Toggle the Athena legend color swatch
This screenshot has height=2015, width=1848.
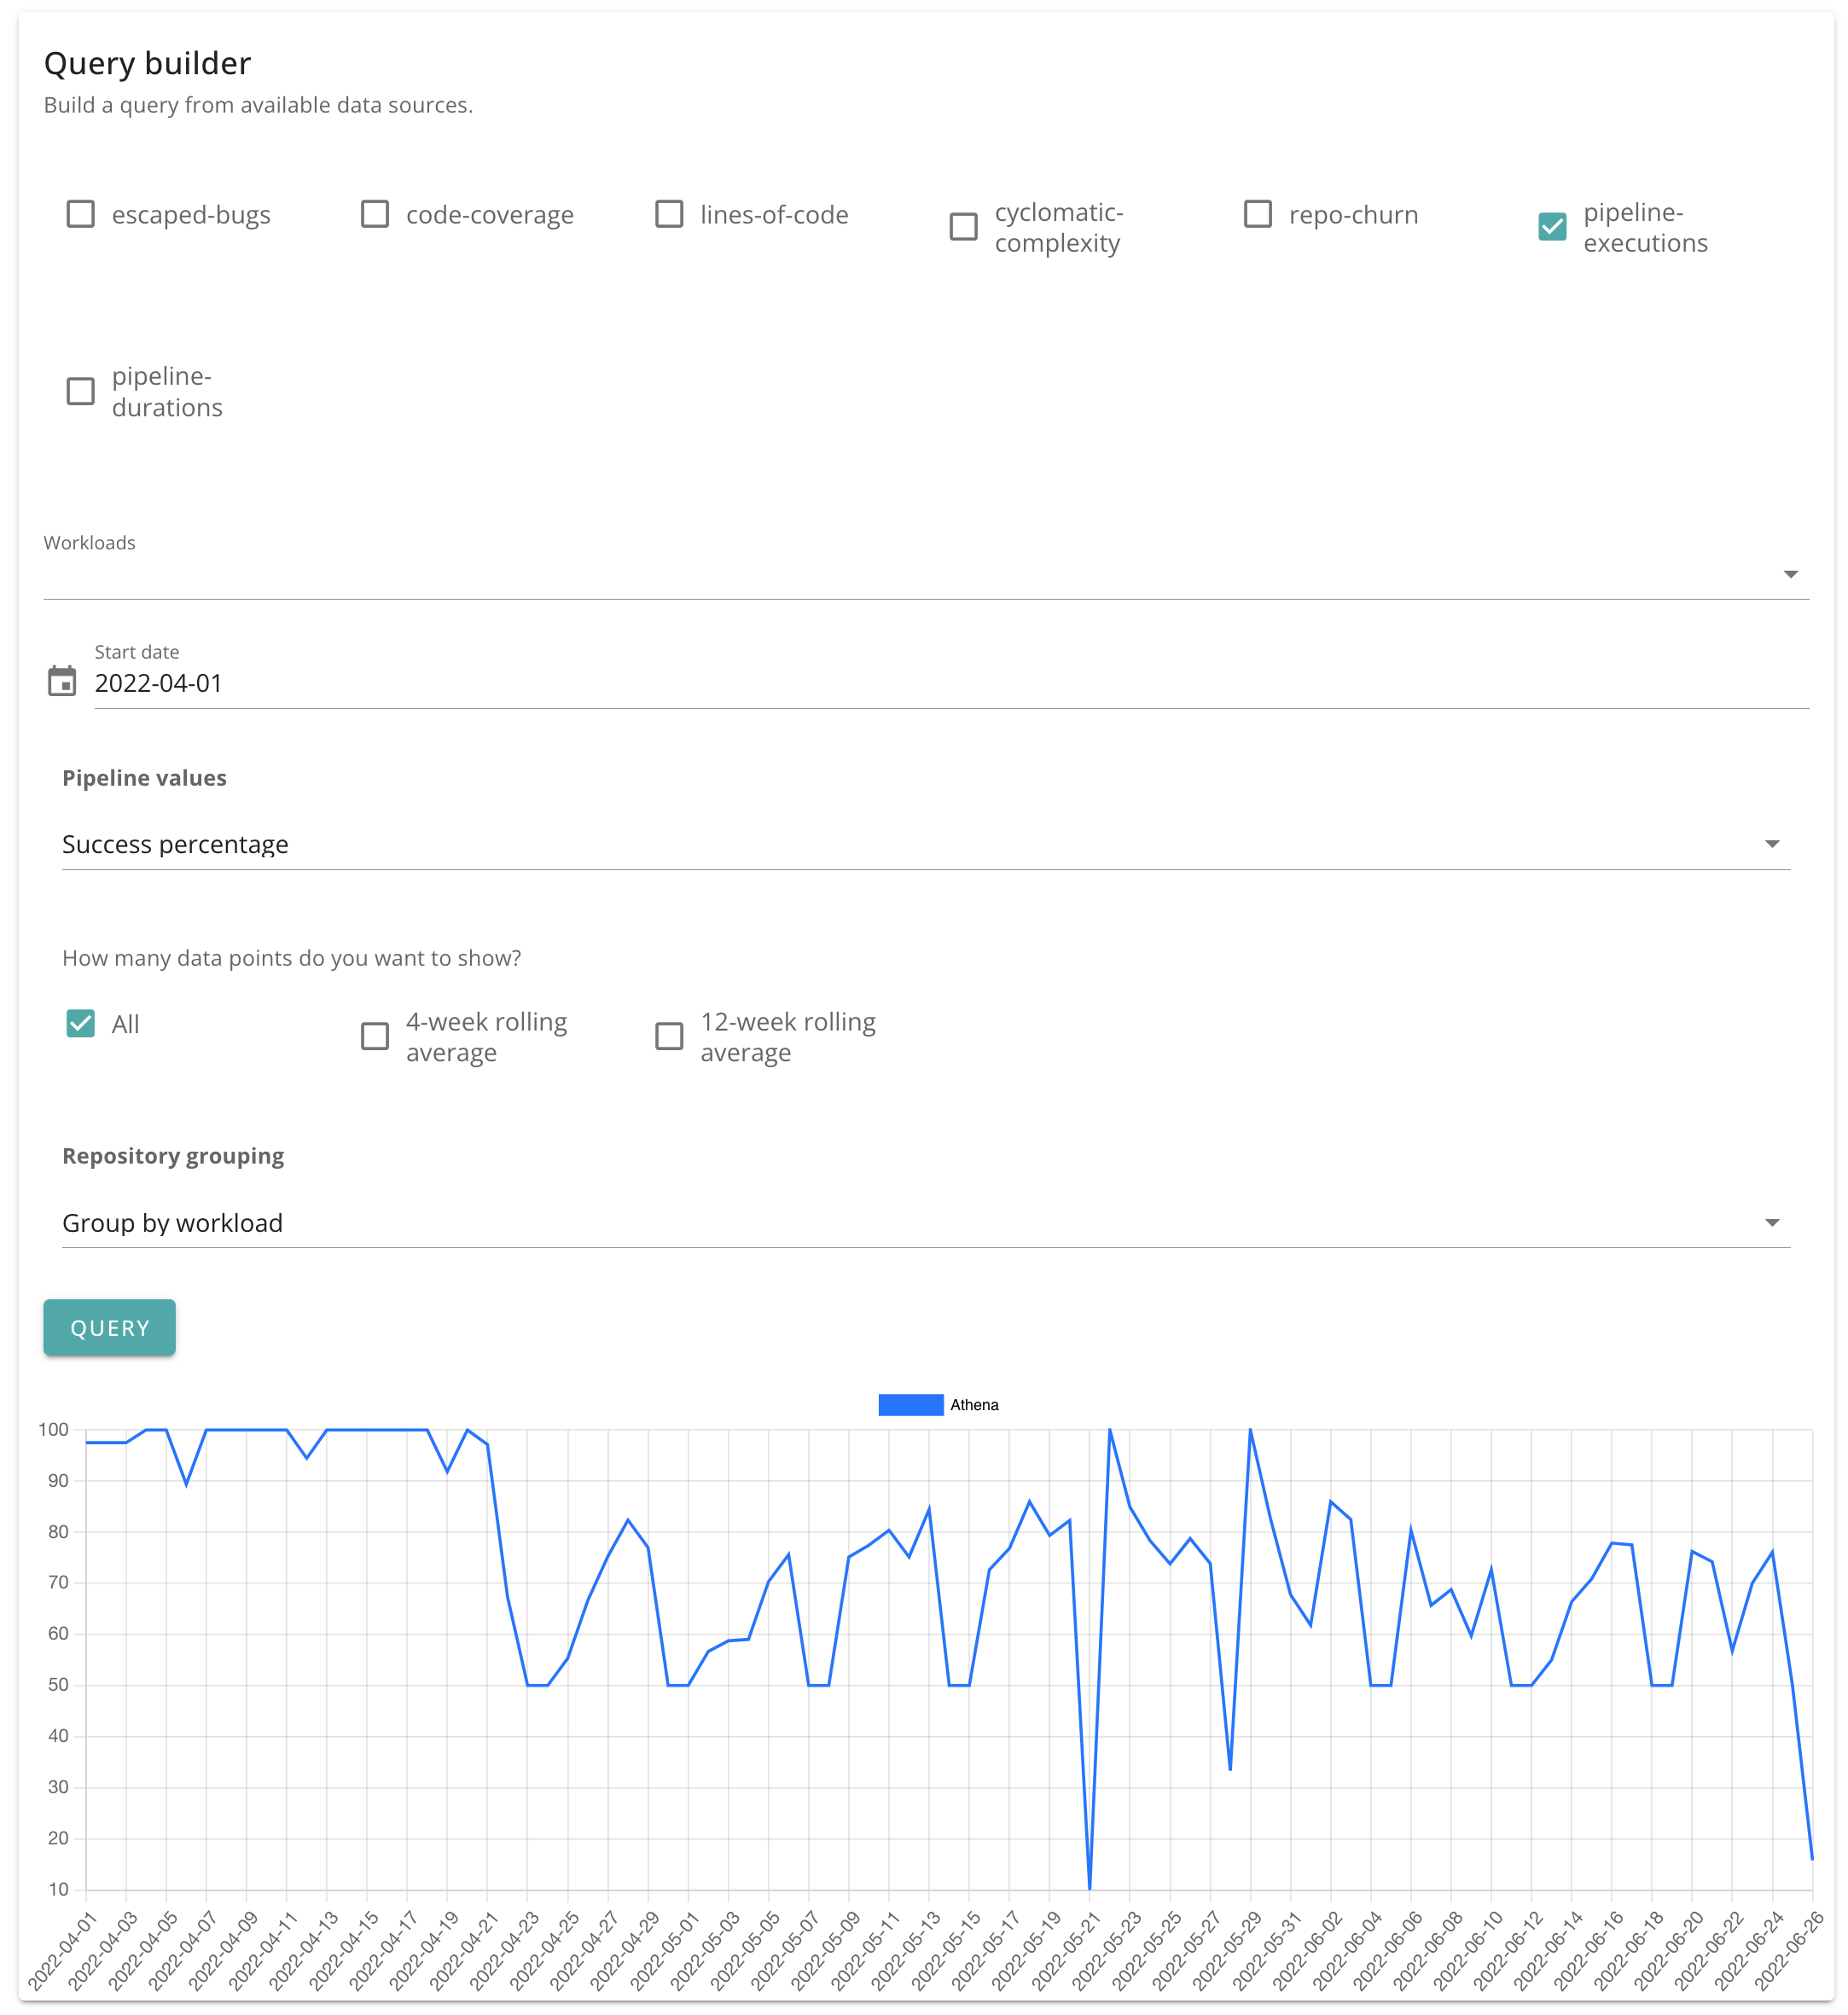pyautogui.click(x=910, y=1405)
